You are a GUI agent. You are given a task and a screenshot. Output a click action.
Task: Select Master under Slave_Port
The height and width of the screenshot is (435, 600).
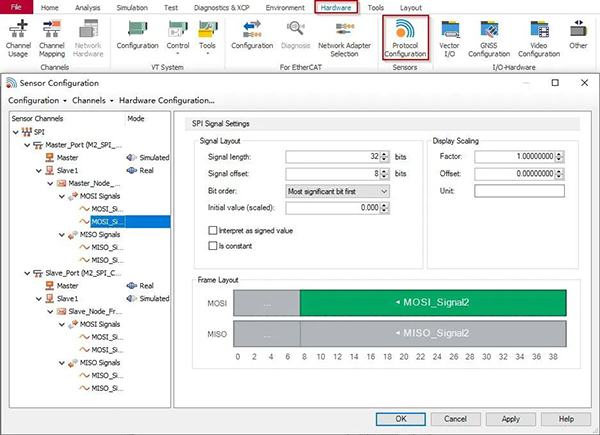point(67,286)
